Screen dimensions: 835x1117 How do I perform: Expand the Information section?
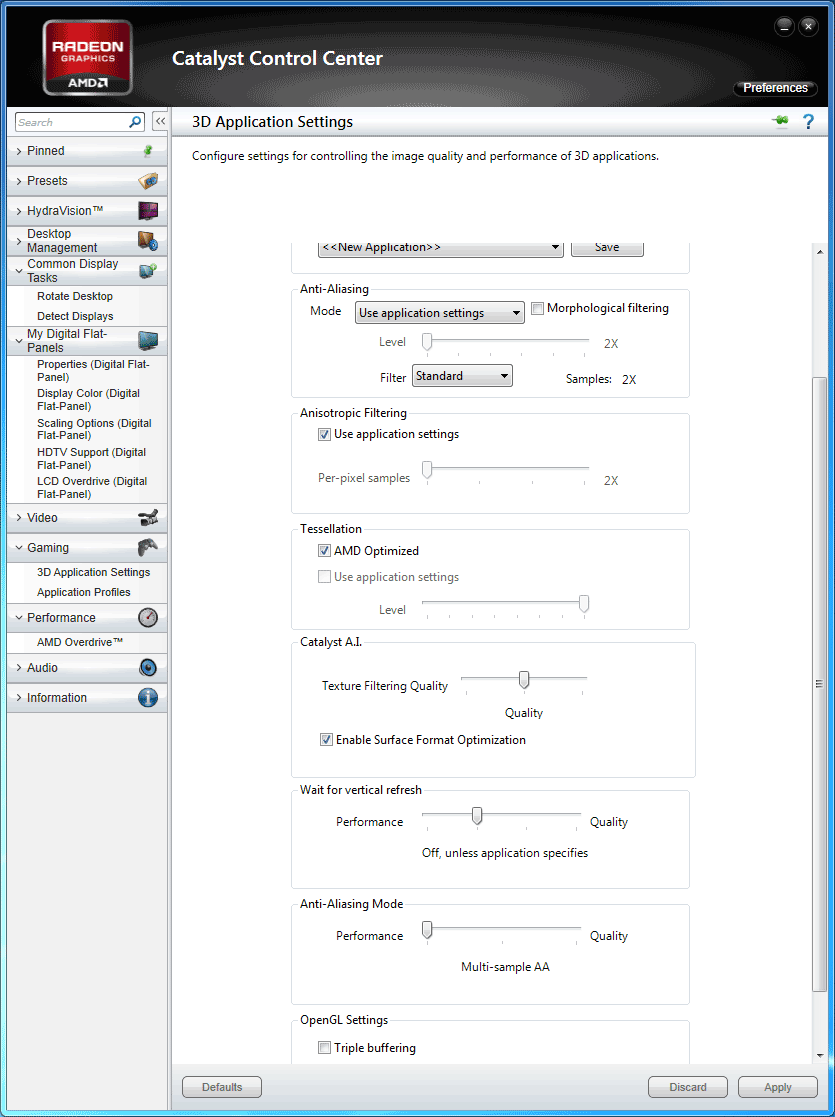click(19, 697)
